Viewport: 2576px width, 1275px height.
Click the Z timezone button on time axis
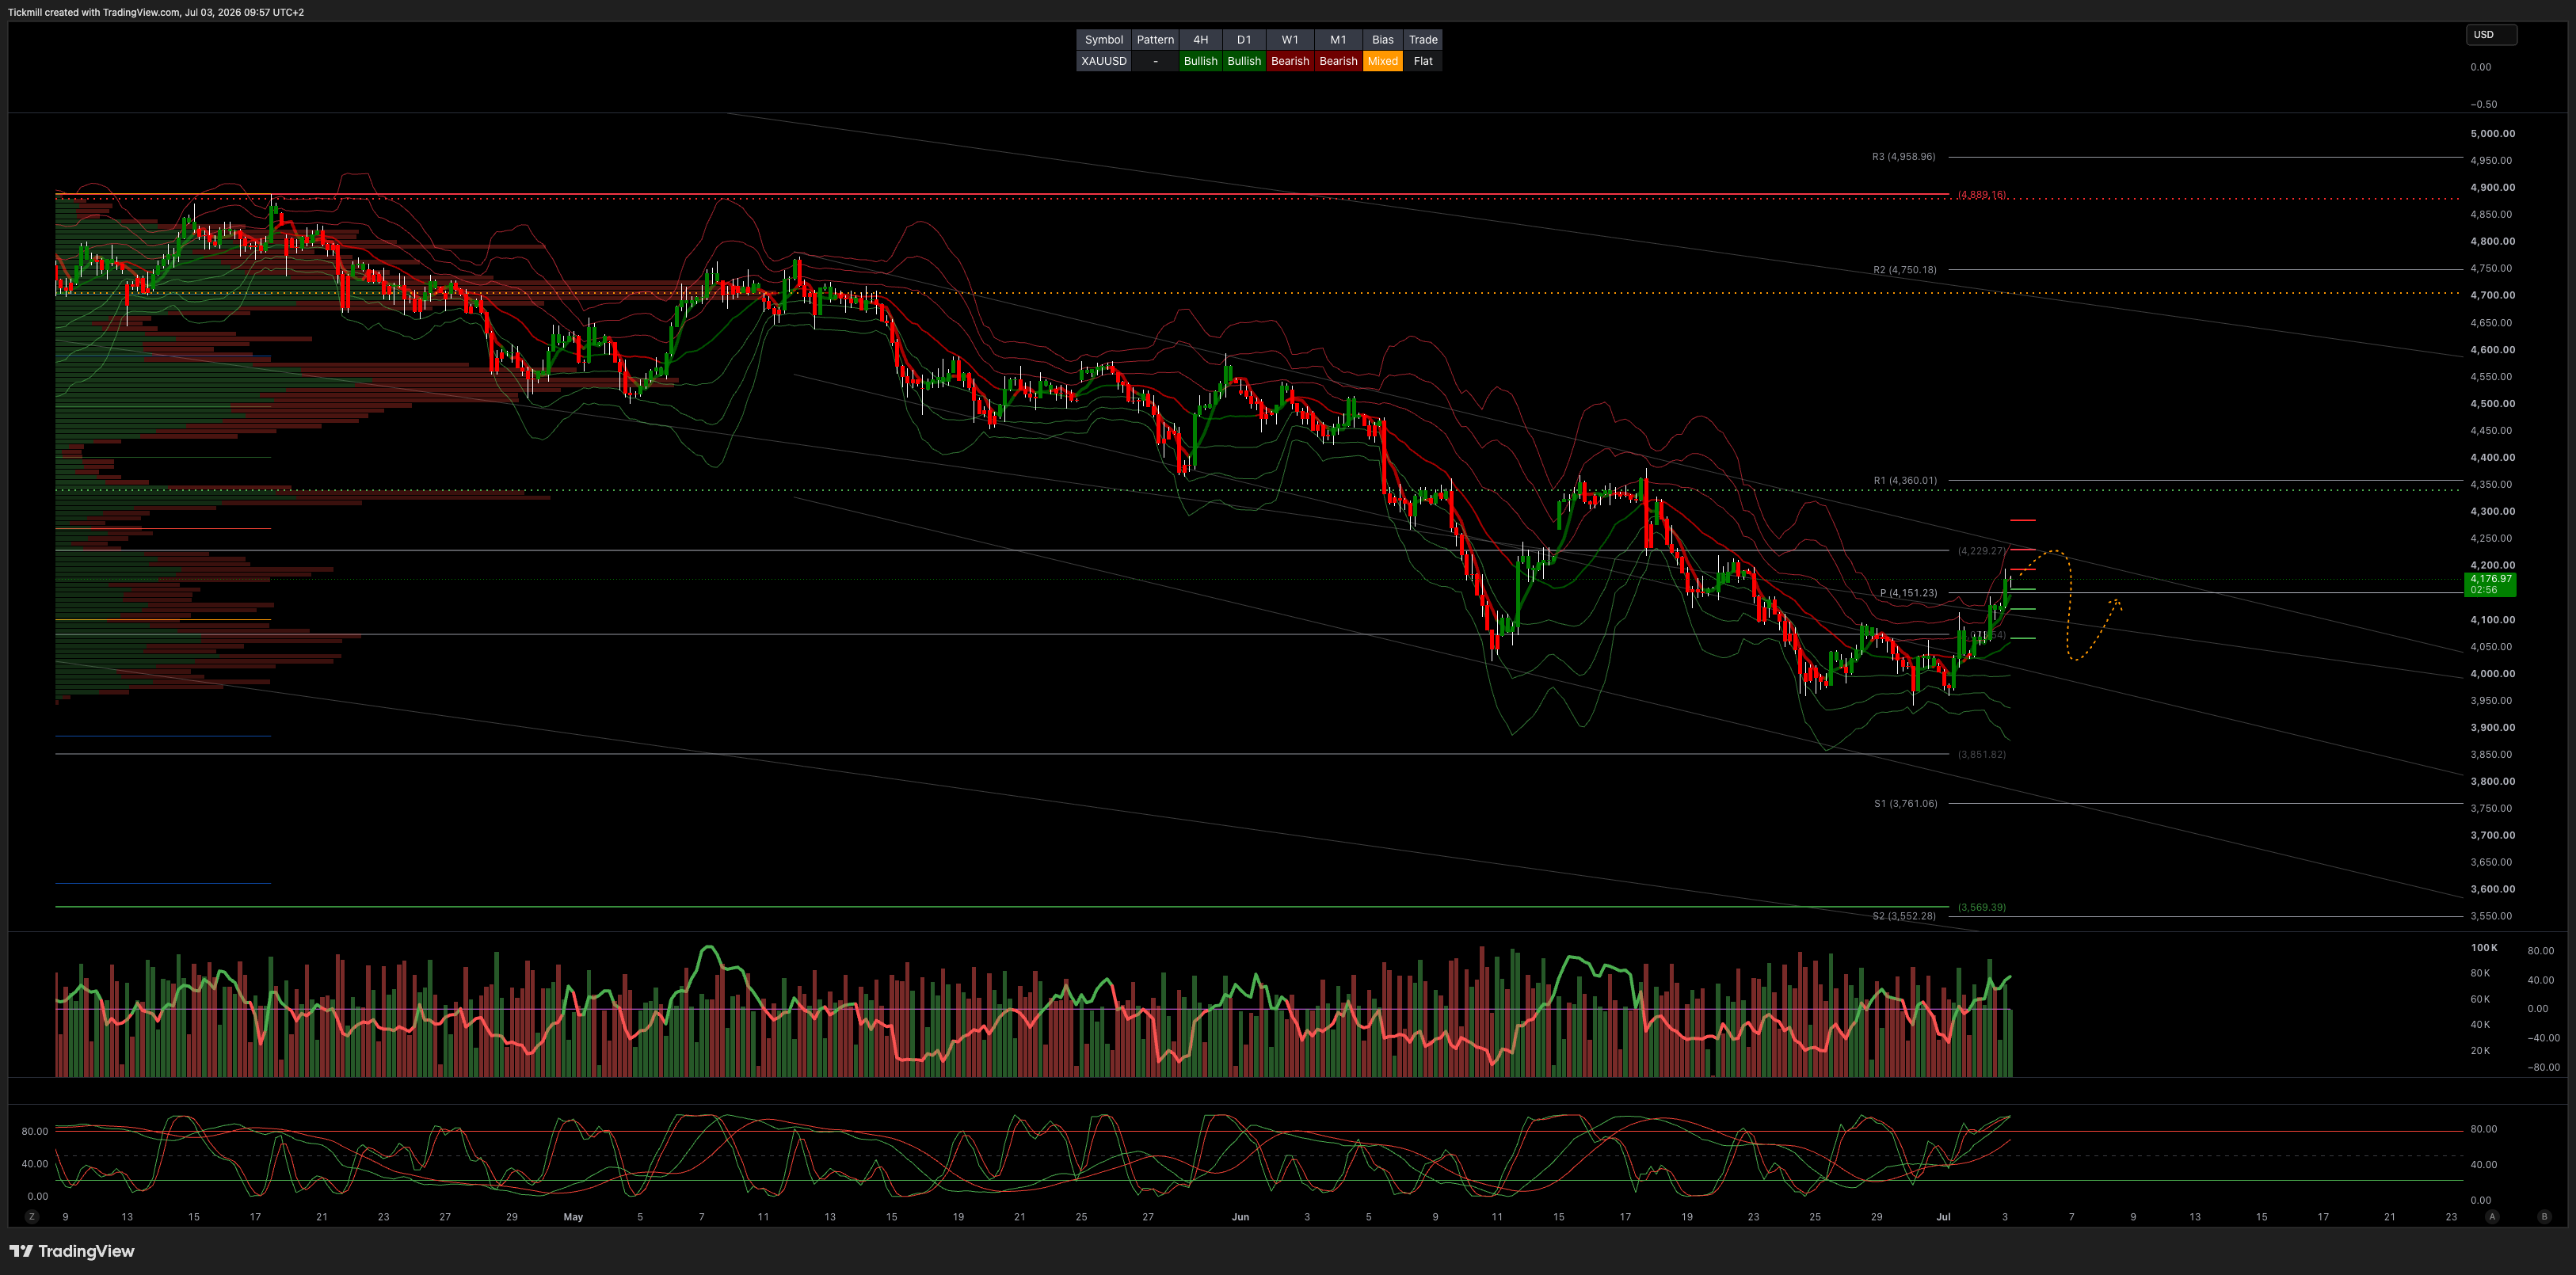[x=32, y=1217]
